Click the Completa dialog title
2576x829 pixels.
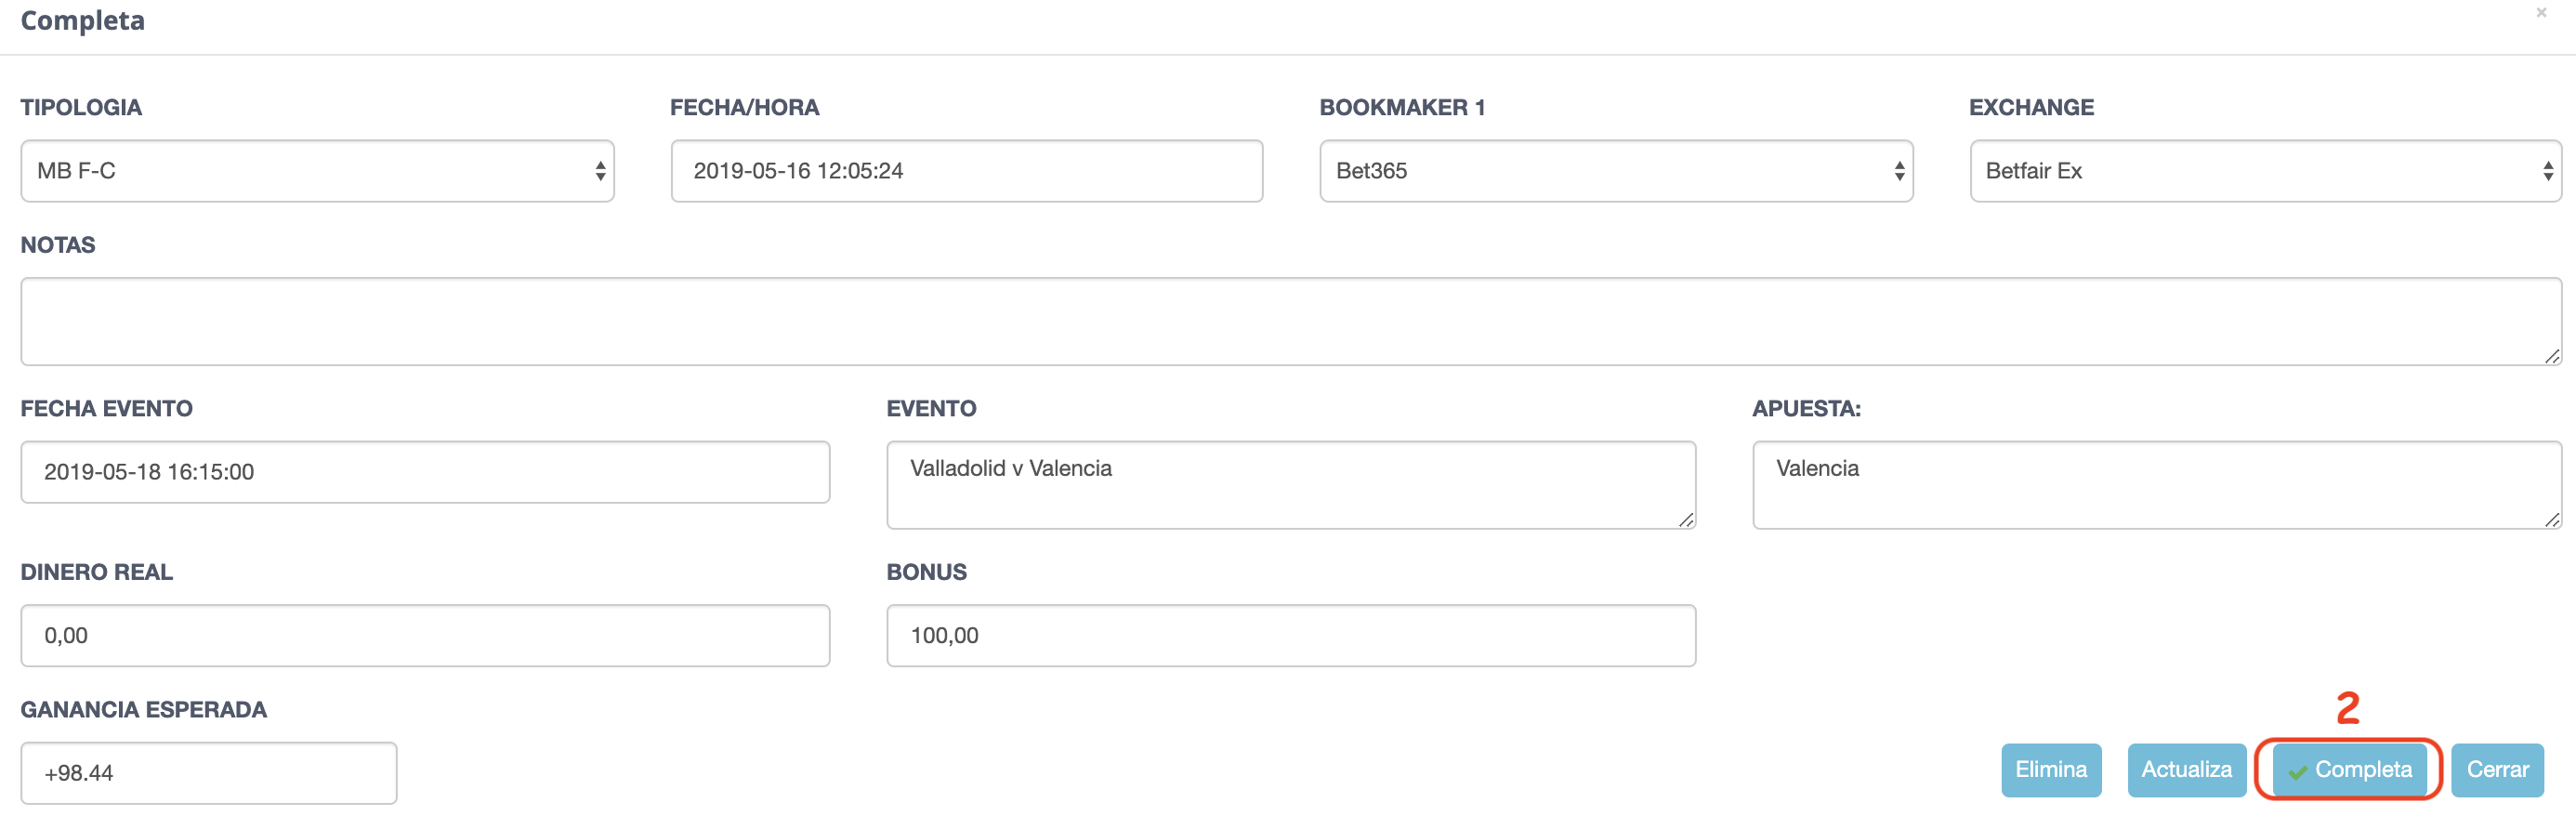(83, 20)
